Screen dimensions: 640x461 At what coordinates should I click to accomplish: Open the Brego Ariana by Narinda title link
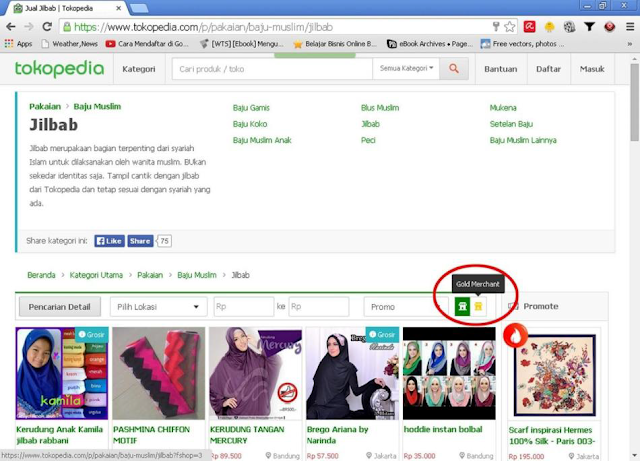tap(338, 435)
